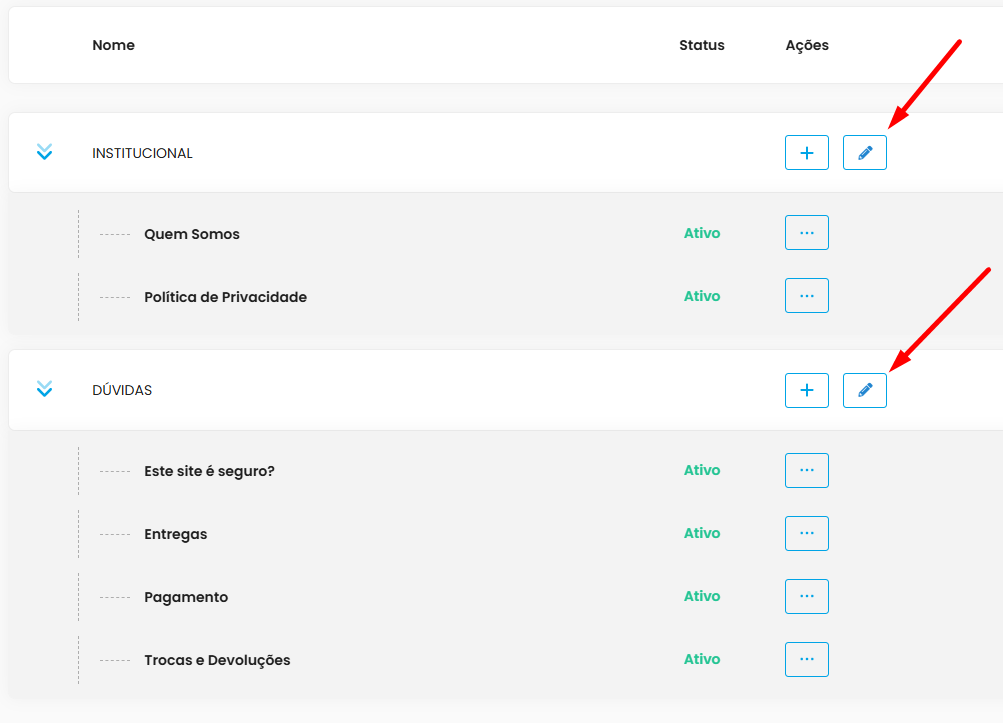Screen dimensions: 1003x723
Task: Open the three-dot menu for Entregas
Action: point(807,533)
